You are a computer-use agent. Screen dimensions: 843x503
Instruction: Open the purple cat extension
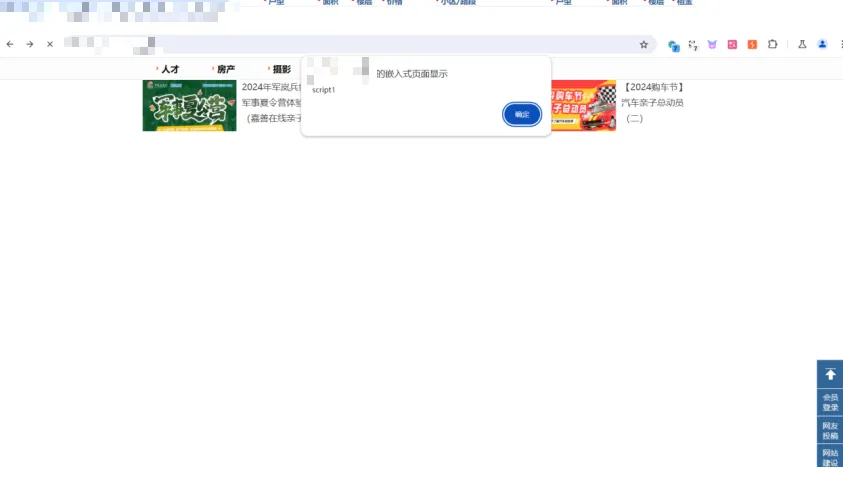(x=712, y=45)
